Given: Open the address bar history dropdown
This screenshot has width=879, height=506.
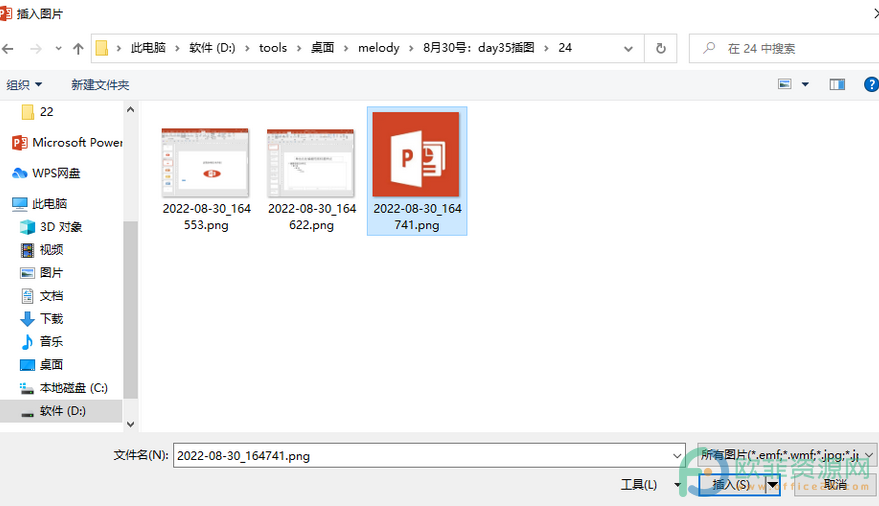Looking at the screenshot, I should 628,49.
